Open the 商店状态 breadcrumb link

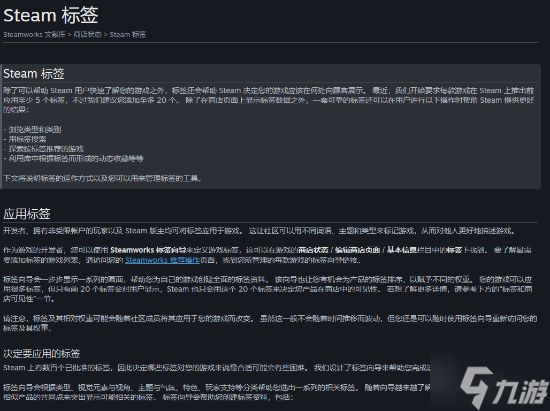(87, 34)
